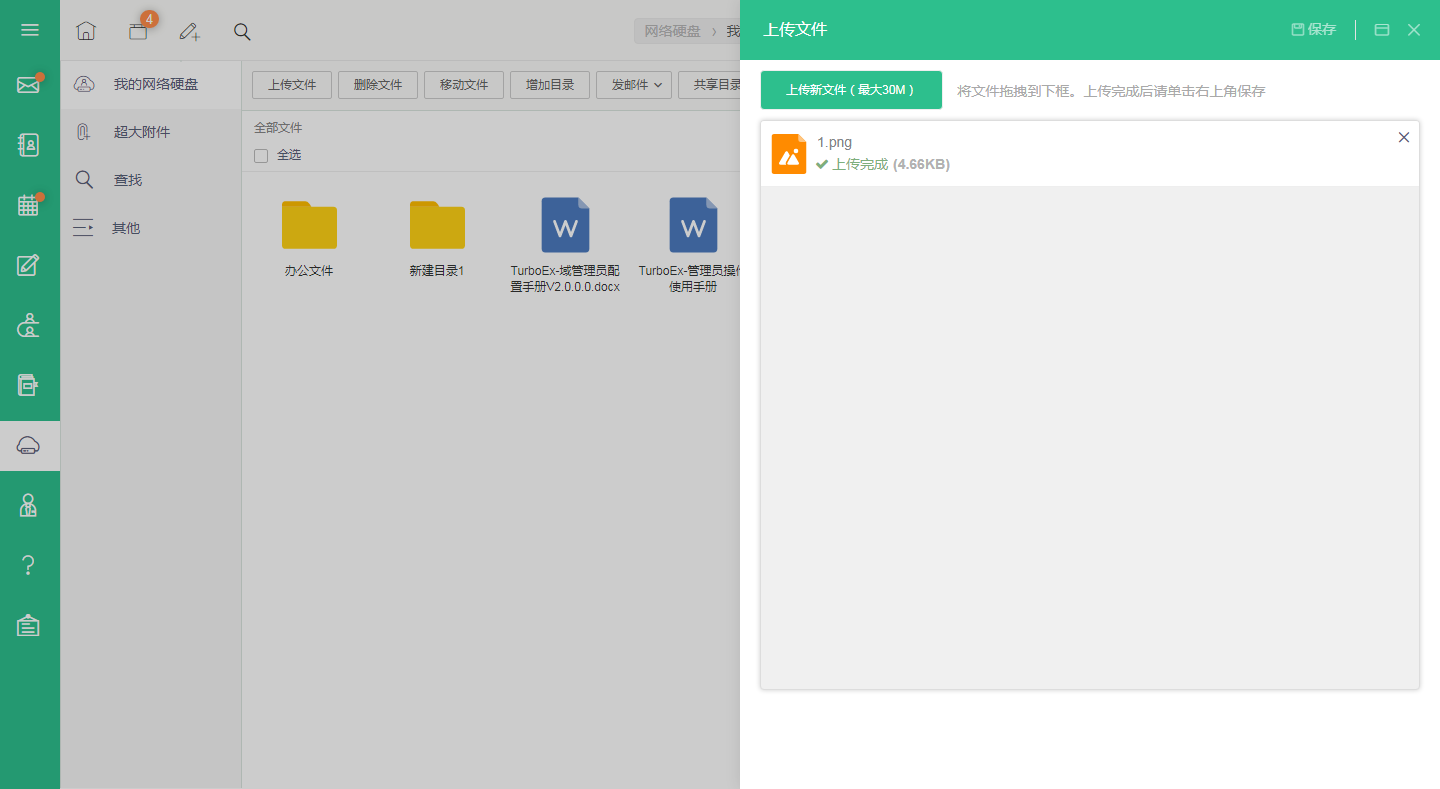The width and height of the screenshot is (1440, 789).
Task: Click the 删除文件 toolbar button
Action: 378,85
